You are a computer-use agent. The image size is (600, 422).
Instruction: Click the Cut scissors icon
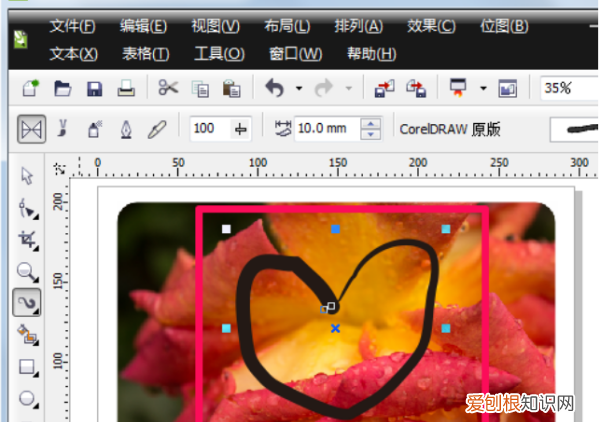point(167,89)
